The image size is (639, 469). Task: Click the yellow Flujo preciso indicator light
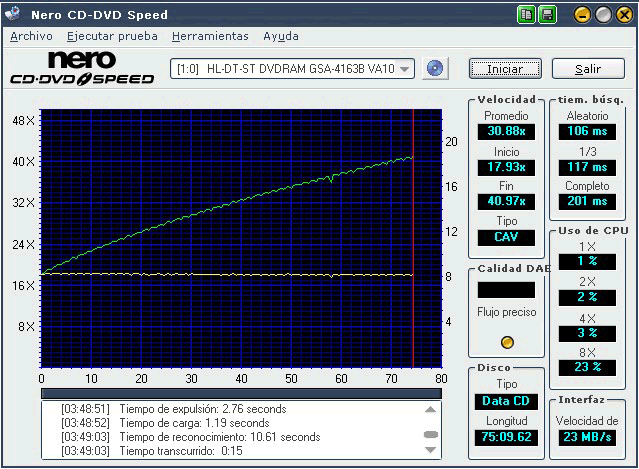(x=507, y=341)
